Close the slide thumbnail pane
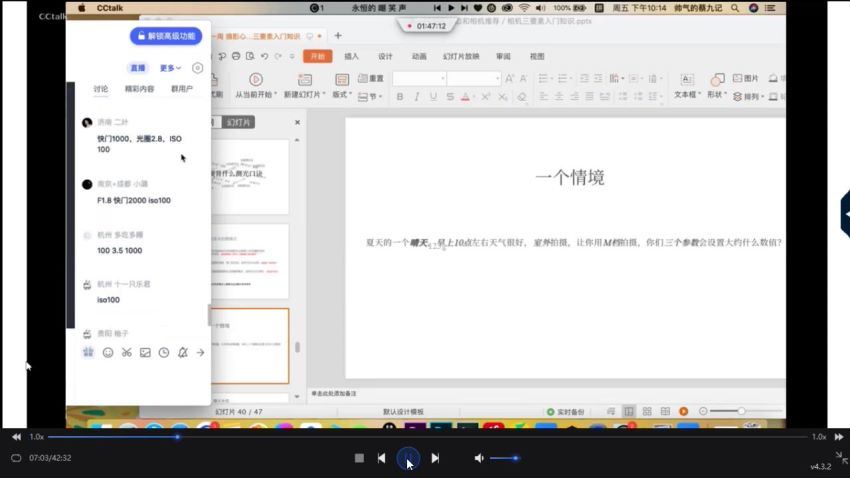The height and width of the screenshot is (478, 850). pyautogui.click(x=298, y=122)
